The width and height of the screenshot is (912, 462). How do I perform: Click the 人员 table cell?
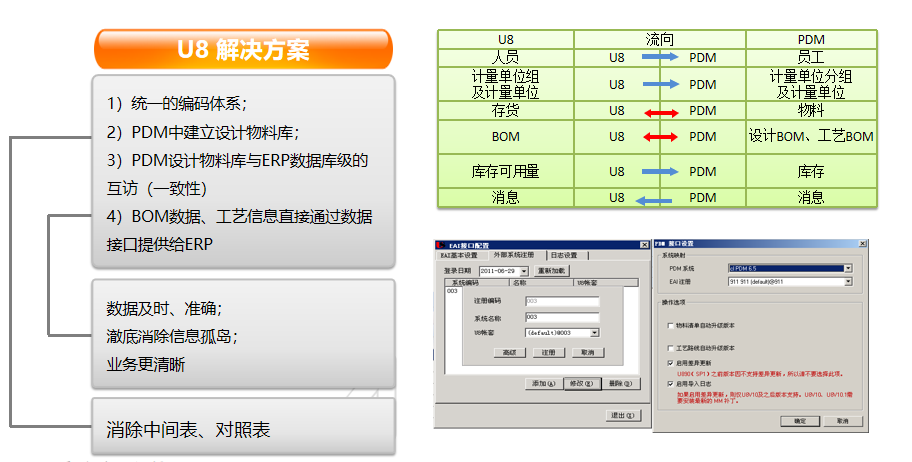(x=505, y=58)
